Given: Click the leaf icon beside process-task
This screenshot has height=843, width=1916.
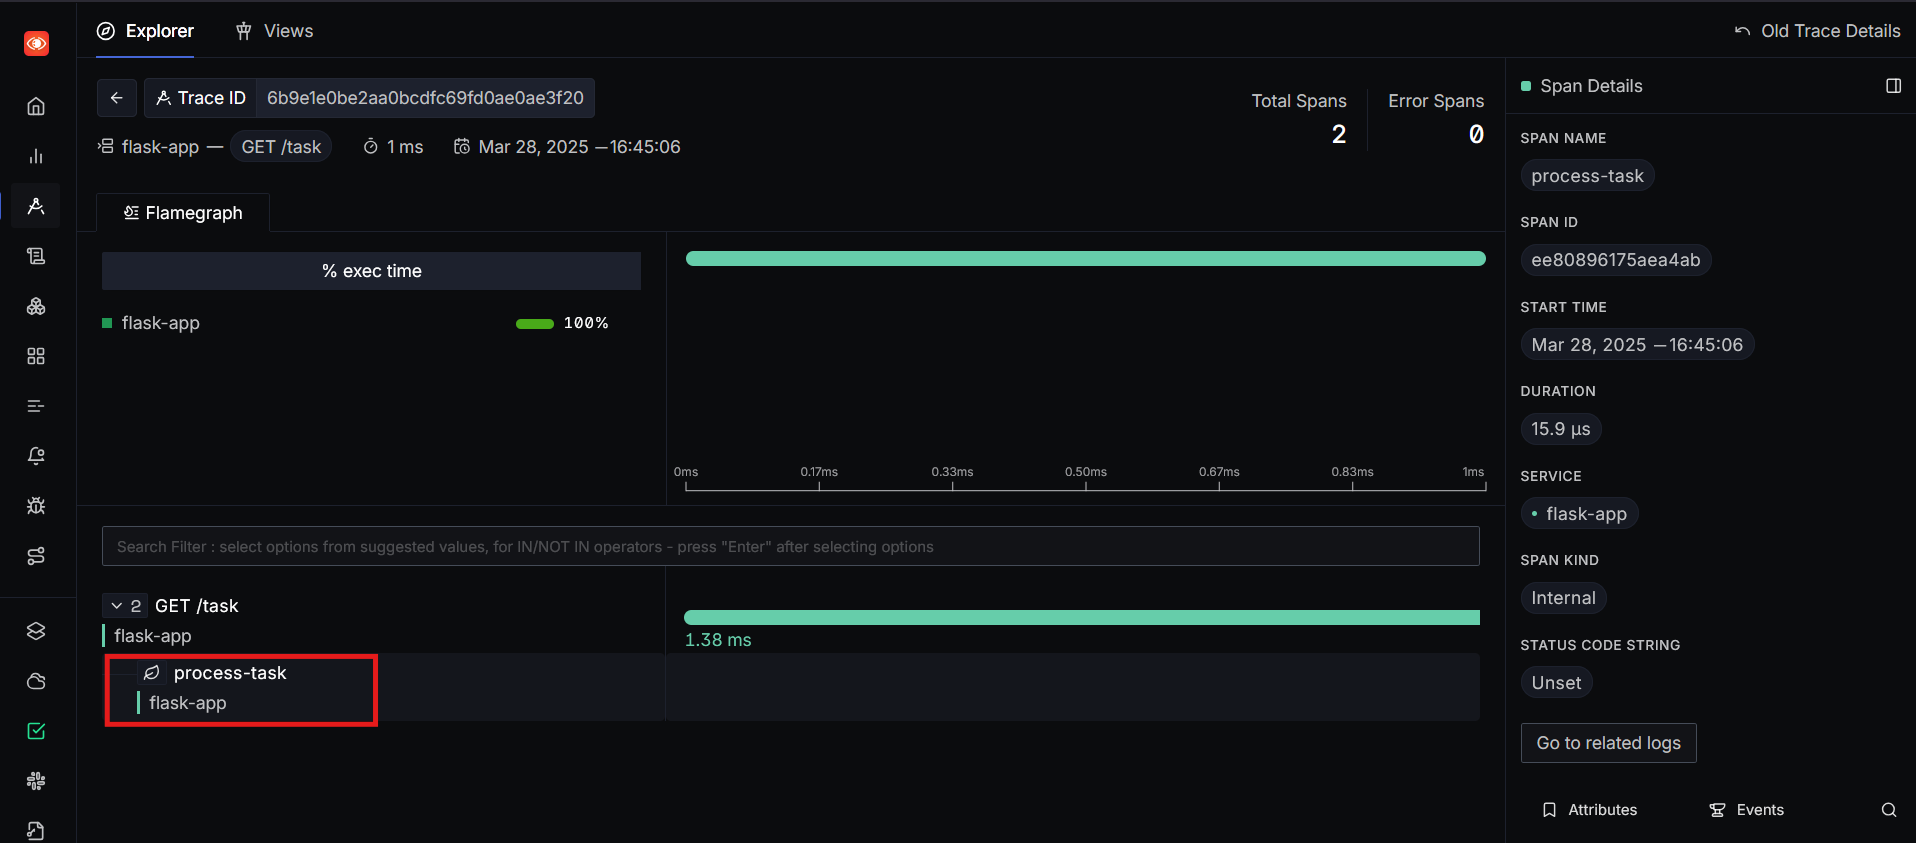Looking at the screenshot, I should pos(152,673).
